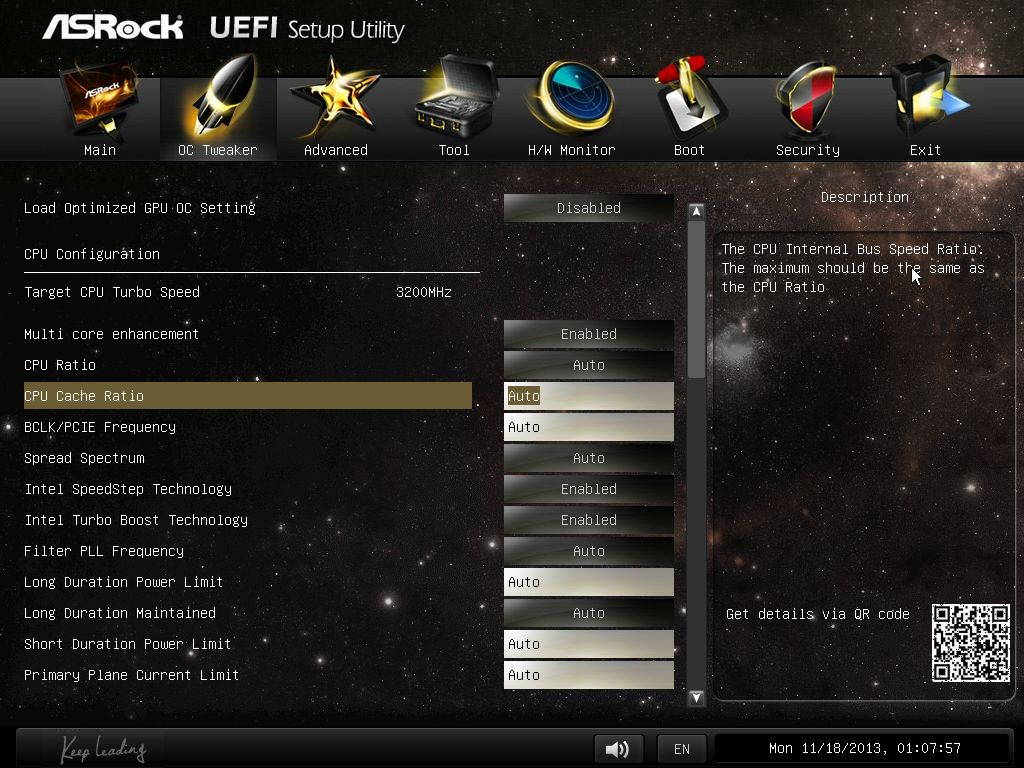This screenshot has height=768, width=1024.
Task: Click the date and time display
Action: coord(865,748)
